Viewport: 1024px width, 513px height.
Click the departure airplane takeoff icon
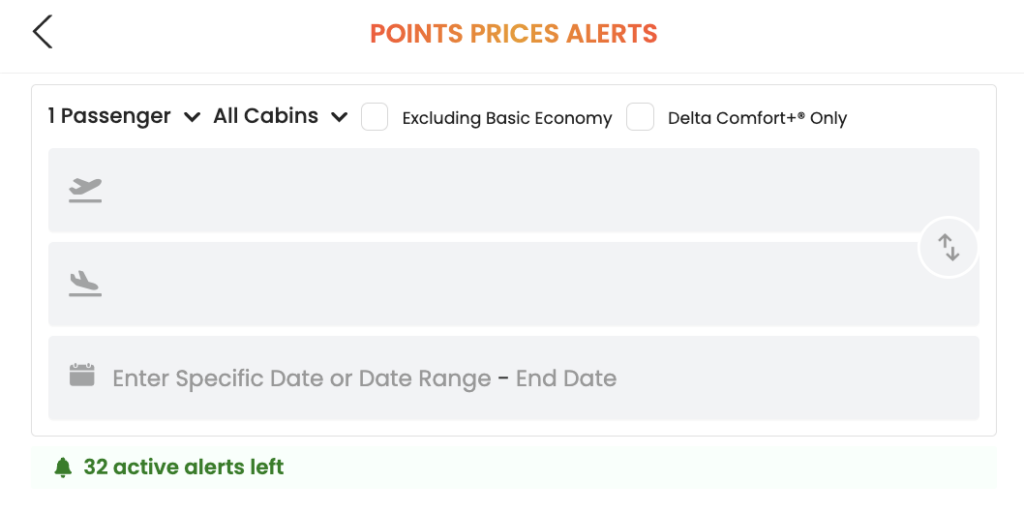tap(85, 189)
